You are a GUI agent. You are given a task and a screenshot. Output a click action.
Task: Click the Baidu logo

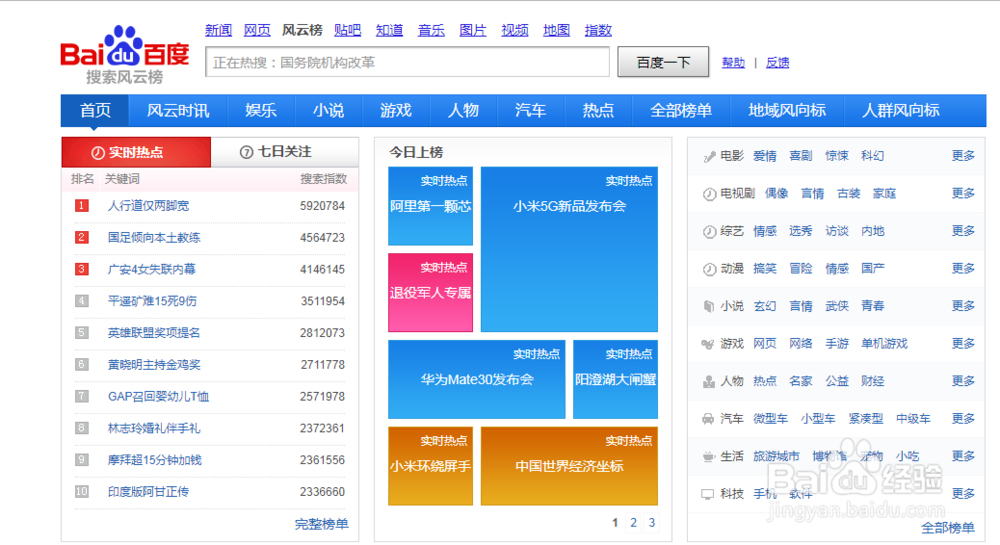pos(125,55)
